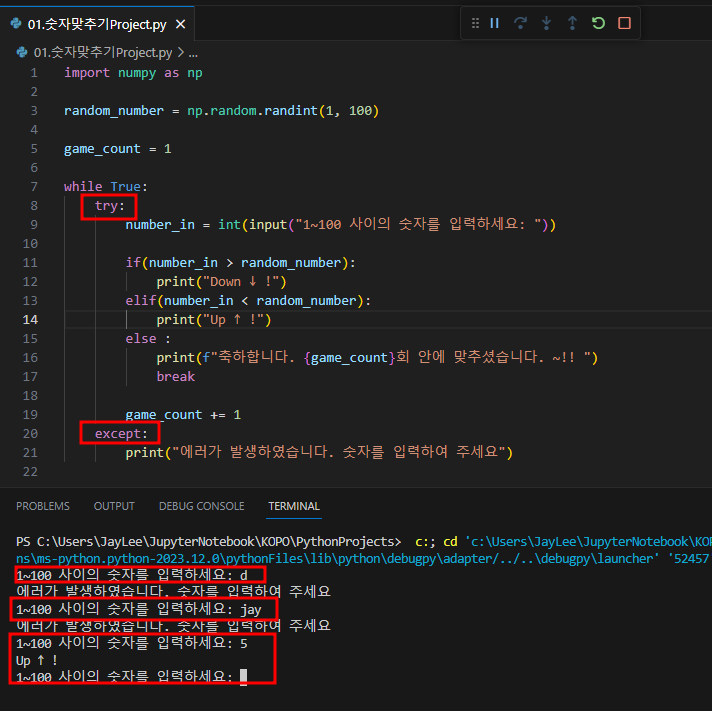Click the terminal line ending with 'jay'
The width and height of the screenshot is (712, 711).
point(139,609)
